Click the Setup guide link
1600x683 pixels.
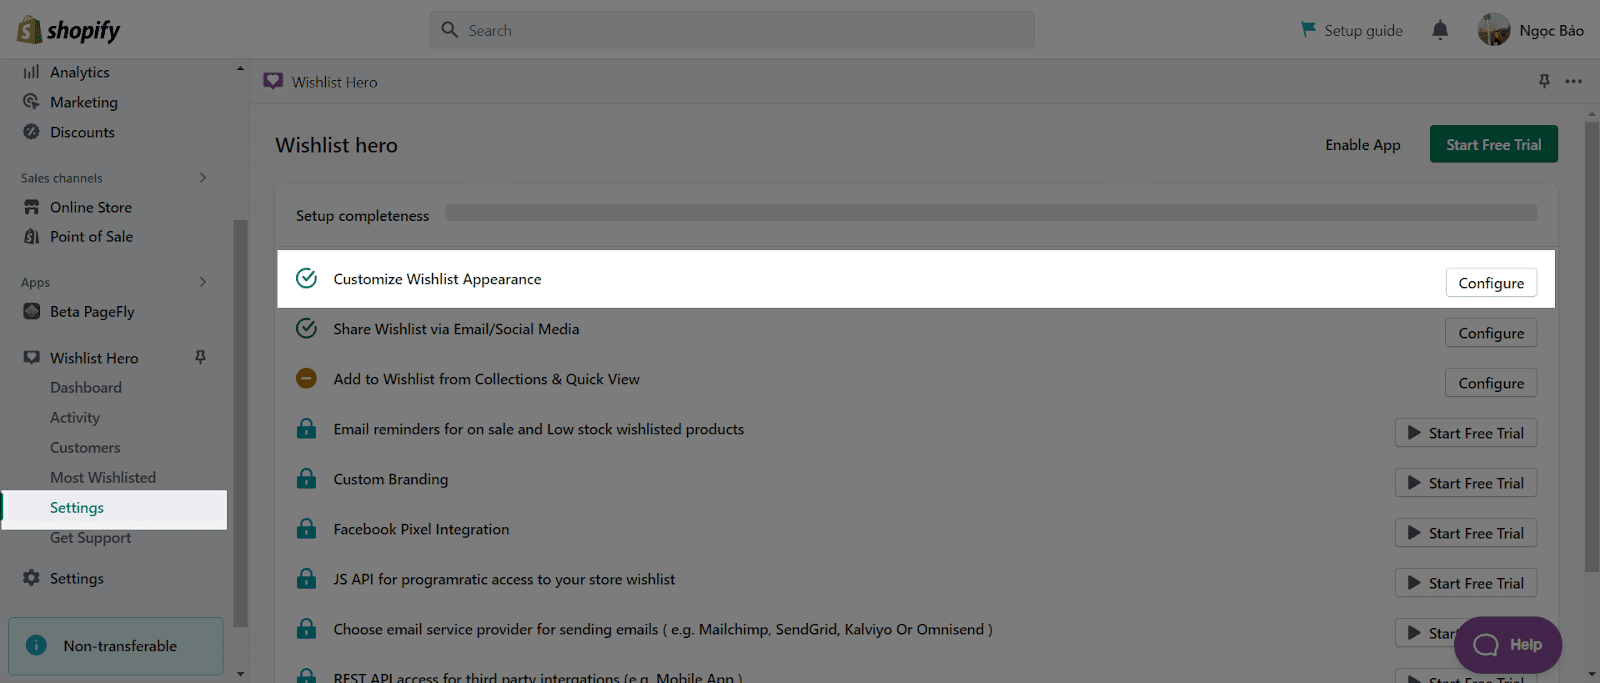[x=1363, y=31]
